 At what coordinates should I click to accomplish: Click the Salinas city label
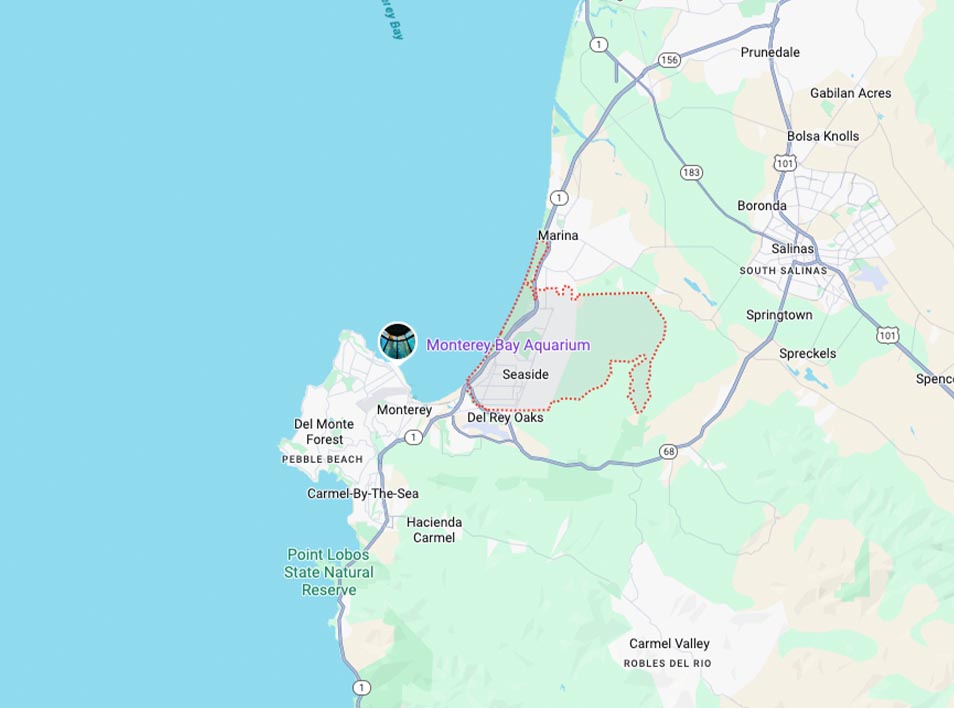[x=792, y=248]
